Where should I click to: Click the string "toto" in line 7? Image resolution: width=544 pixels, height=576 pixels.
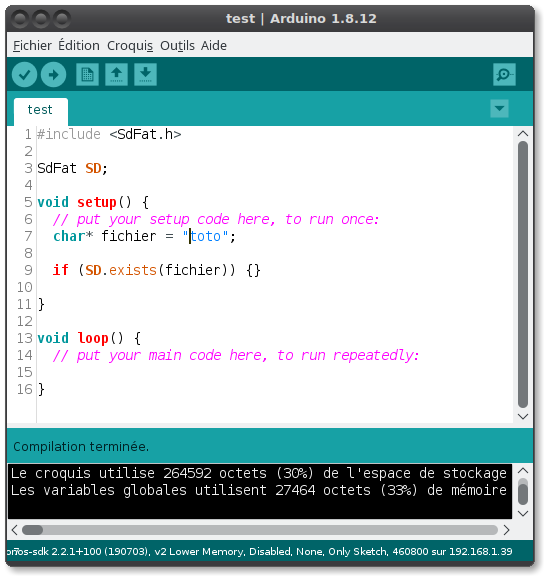tap(206, 236)
